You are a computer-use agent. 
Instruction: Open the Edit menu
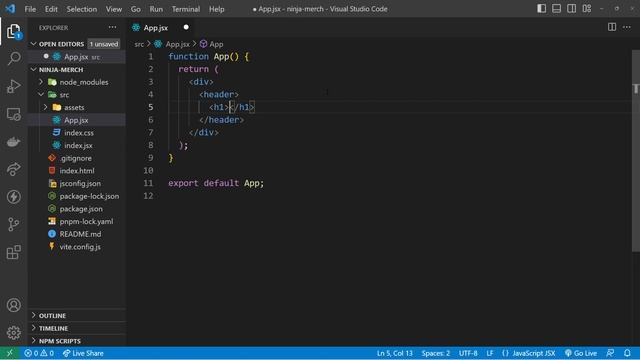click(51, 9)
